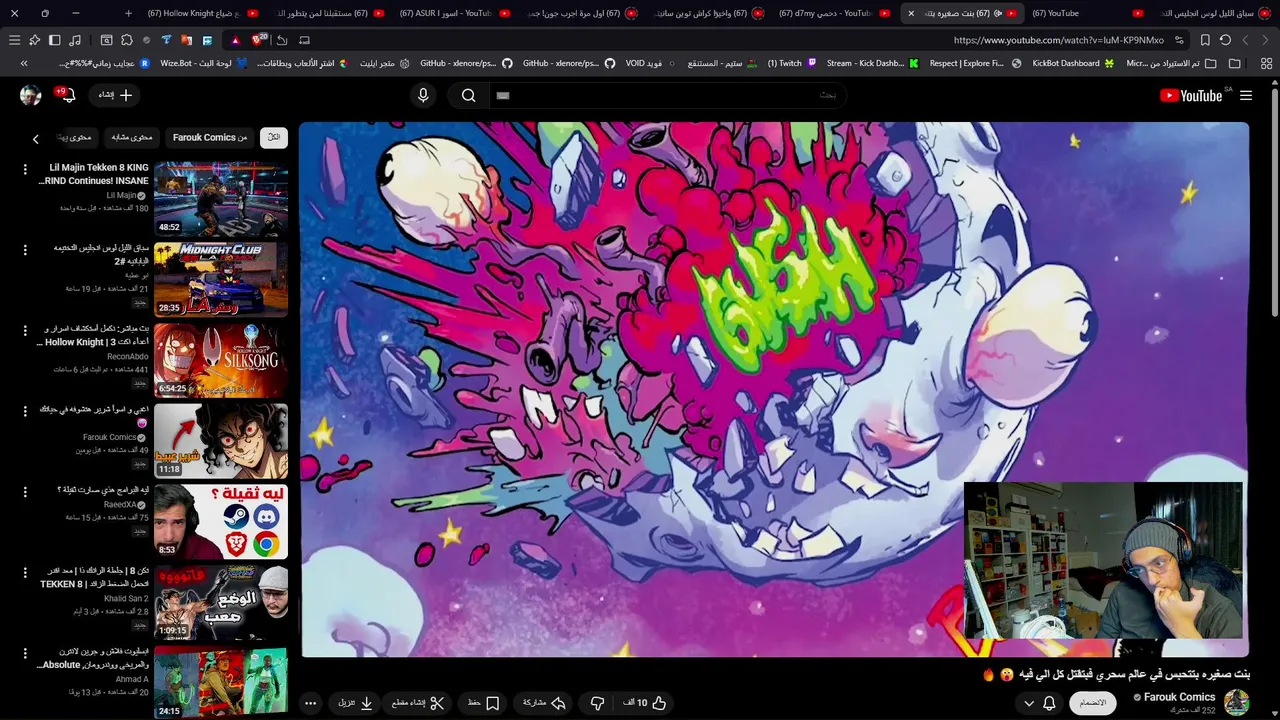Image resolution: width=1280 pixels, height=720 pixels.
Task: Open site settings icon beside the URL
Action: click(1180, 40)
